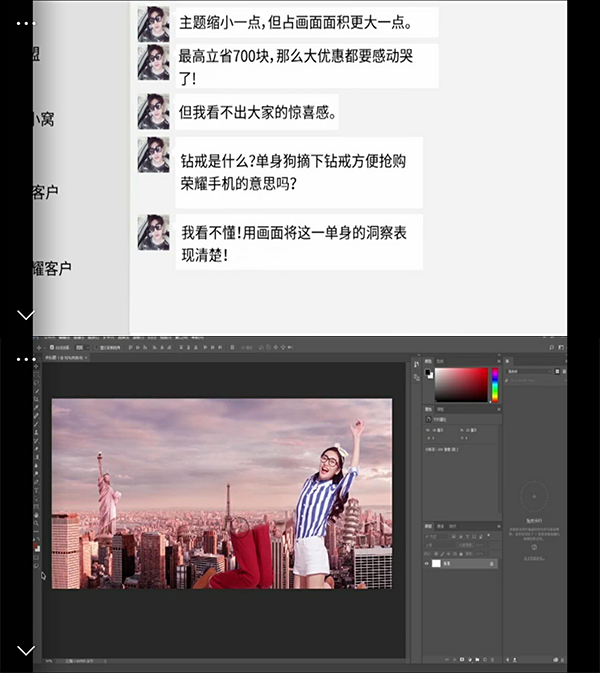This screenshot has height=673, width=600.
Task: Open the workspace switcher icon
Action: [x=561, y=347]
